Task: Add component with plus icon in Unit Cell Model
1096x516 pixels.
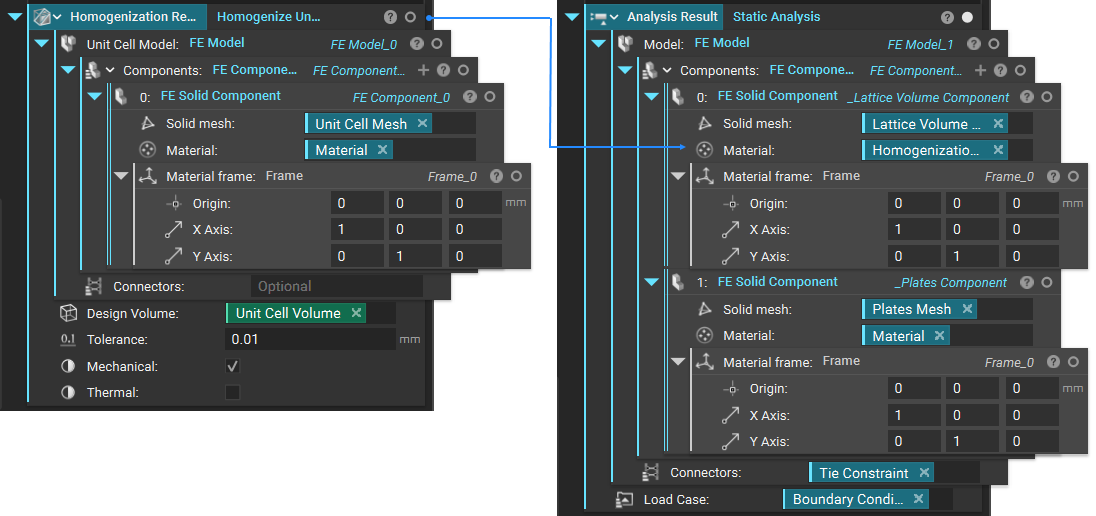Action: pyautogui.click(x=423, y=70)
